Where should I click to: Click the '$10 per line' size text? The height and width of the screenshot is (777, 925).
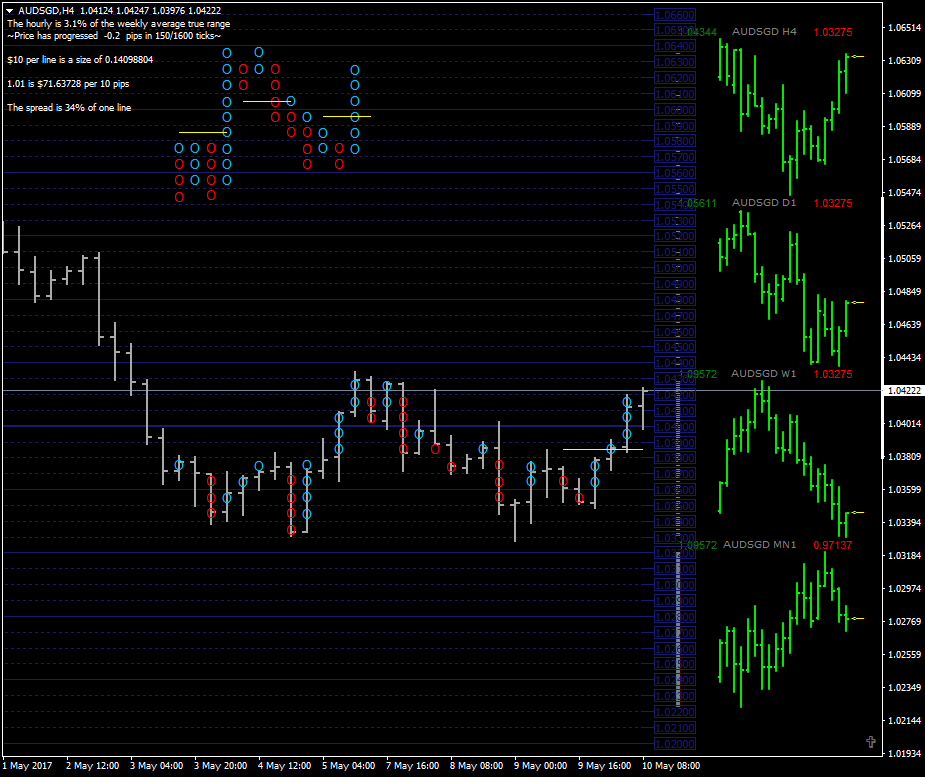80,60
